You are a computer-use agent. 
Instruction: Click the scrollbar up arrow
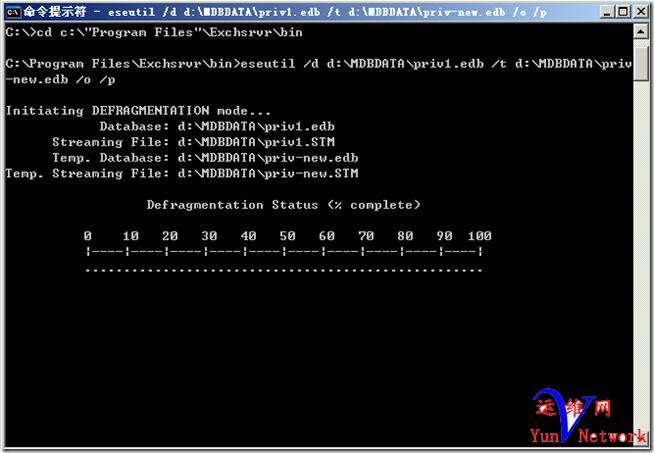coord(641,31)
